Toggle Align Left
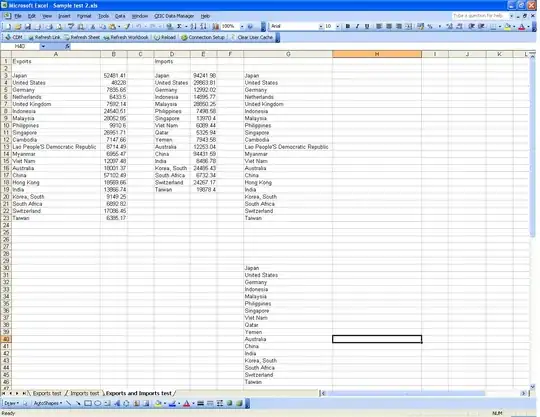Viewport: 540px width, 417px height. click(378, 26)
